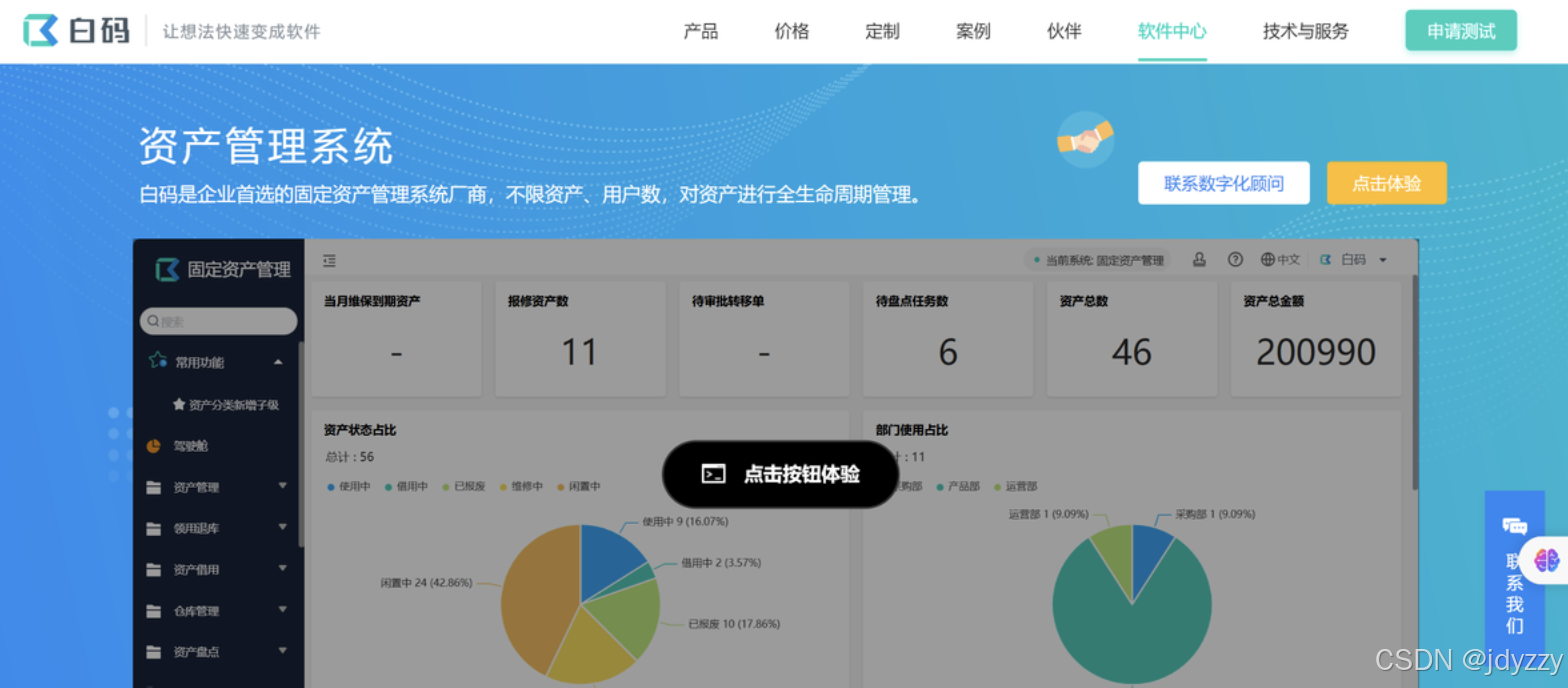Screen dimensions: 1568x688
Task: Click the label 运营部 1 (9.09%)
Action: (x=1049, y=514)
